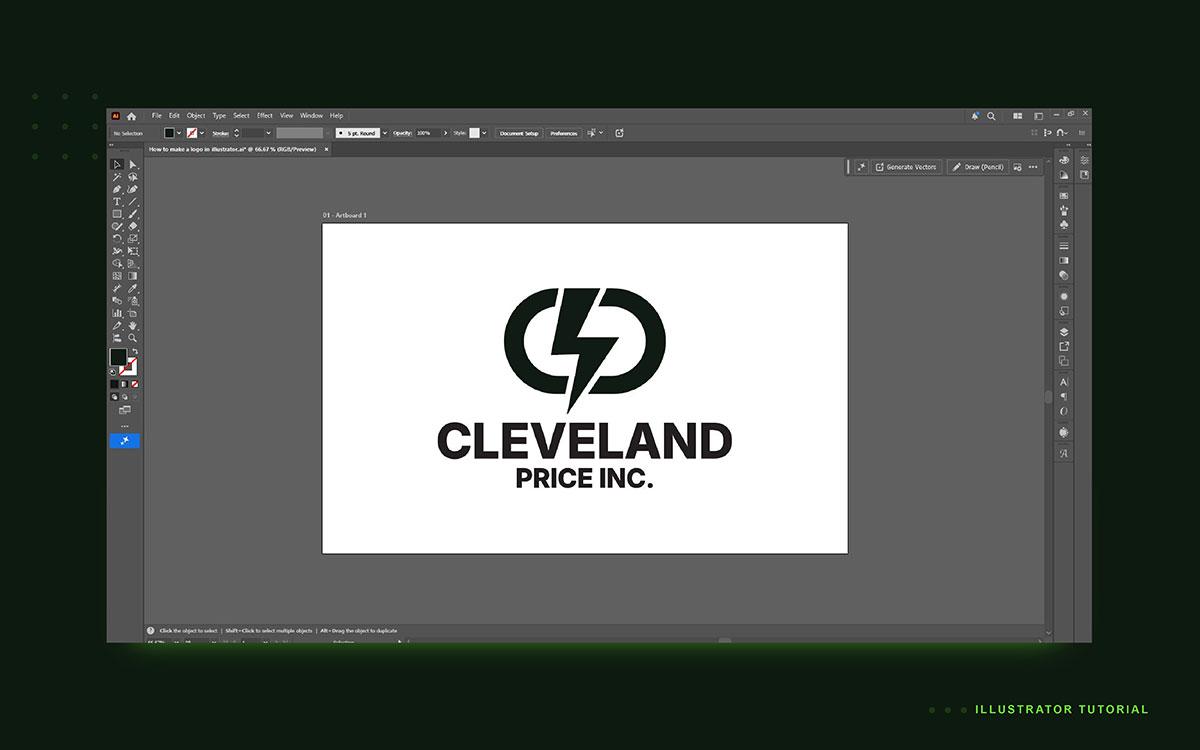Open the Transparency panel icon
Screen dimensions: 1200x750
1064,275
